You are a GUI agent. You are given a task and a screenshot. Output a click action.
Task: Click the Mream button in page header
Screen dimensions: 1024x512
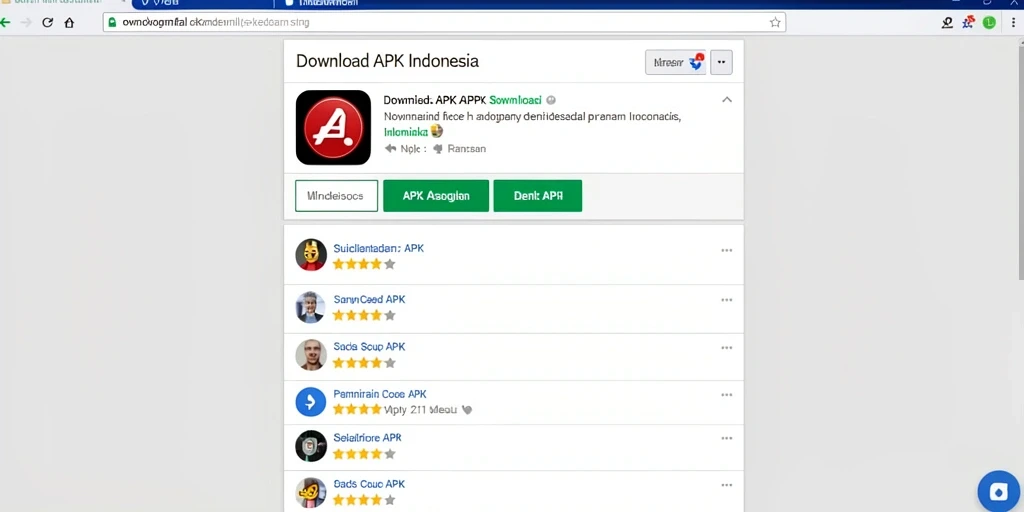pyautogui.click(x=675, y=63)
